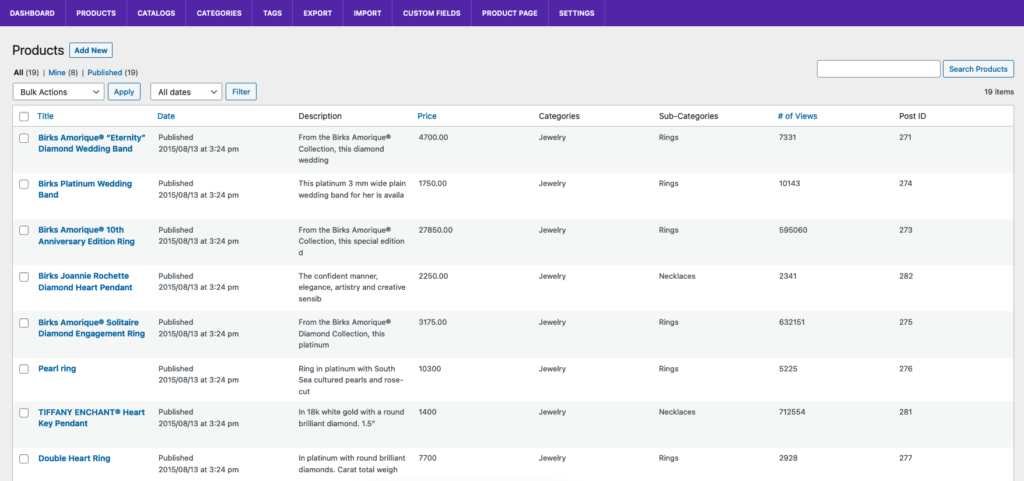Check the Double Heart Ring row checkbox
This screenshot has height=481, width=1024.
24,459
